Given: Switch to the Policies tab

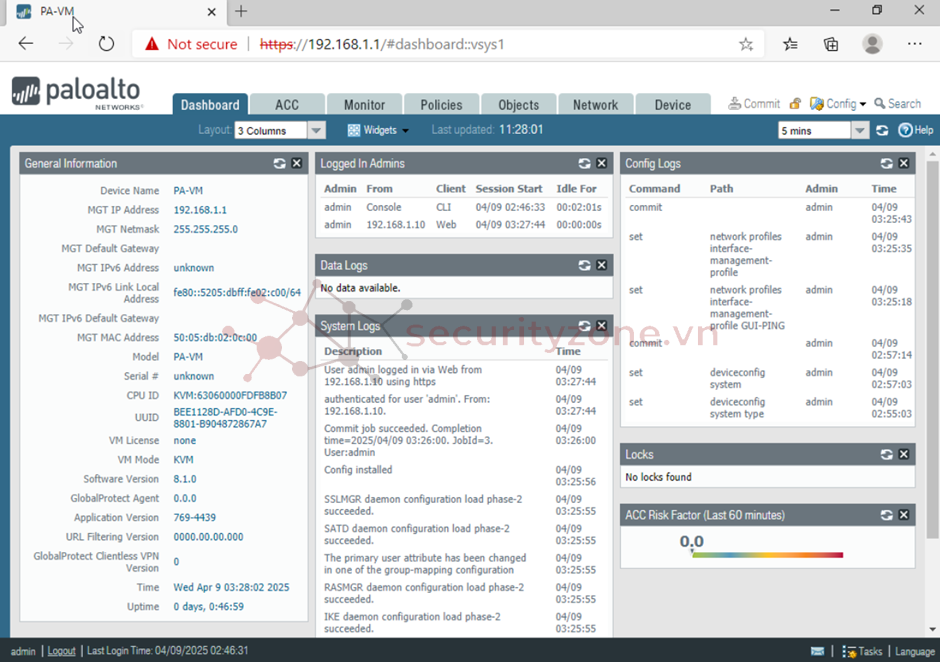Looking at the screenshot, I should click(x=441, y=104).
